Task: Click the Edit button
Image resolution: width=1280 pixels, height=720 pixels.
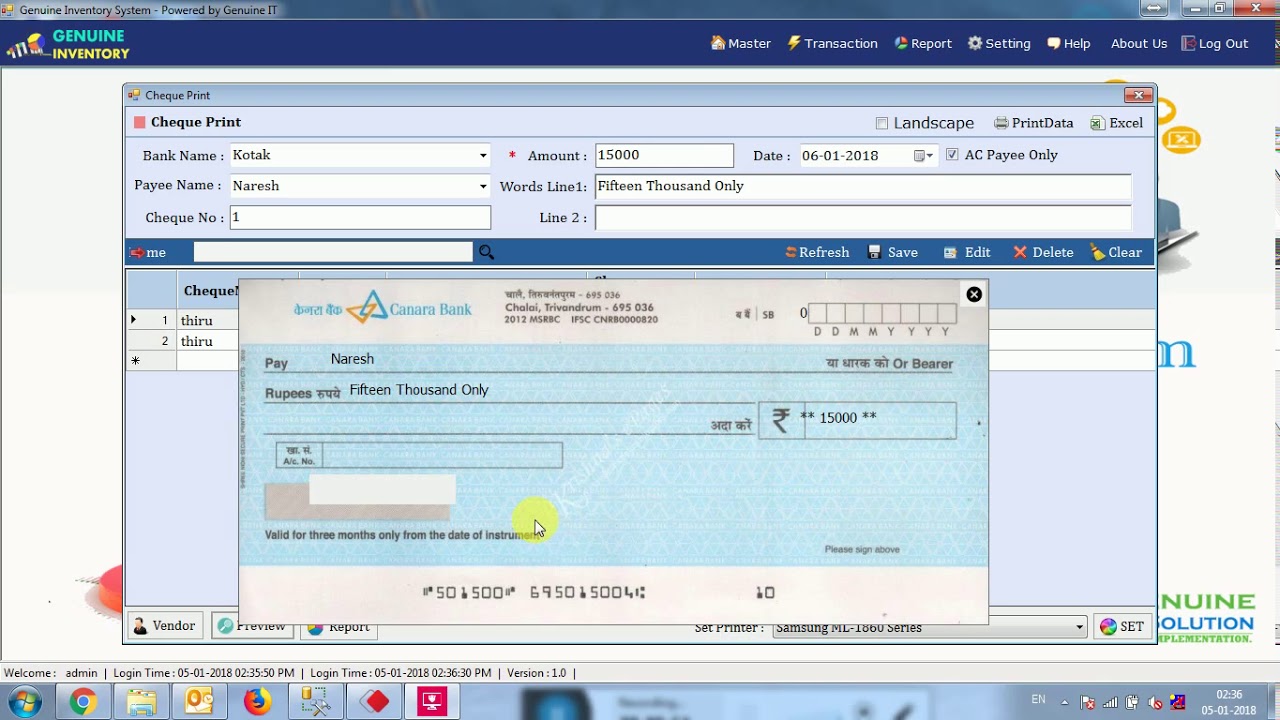Action: pyautogui.click(x=967, y=252)
